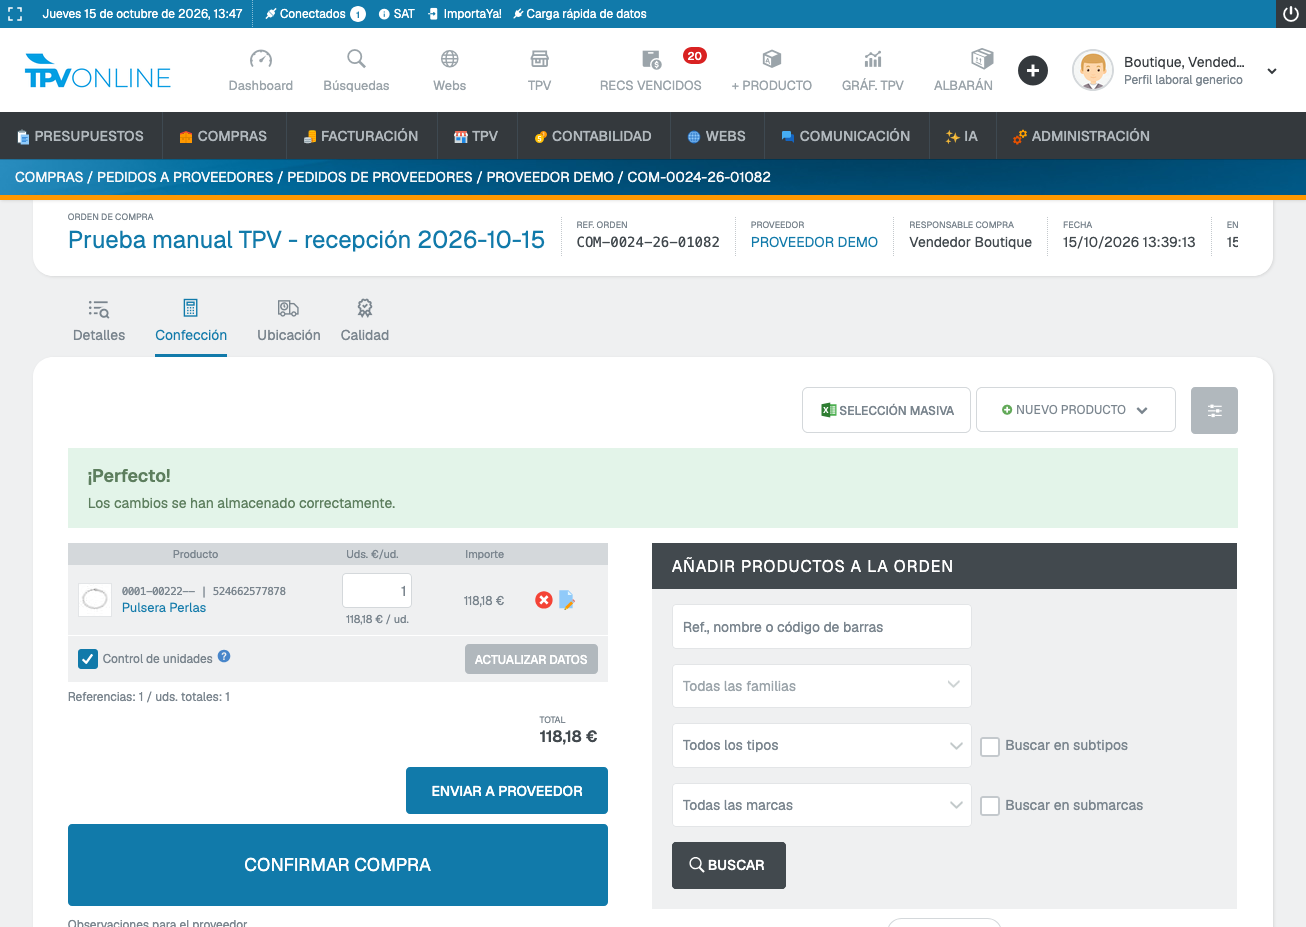Toggle fullscreen icon in top bar
The width and height of the screenshot is (1306, 927).
pos(15,14)
